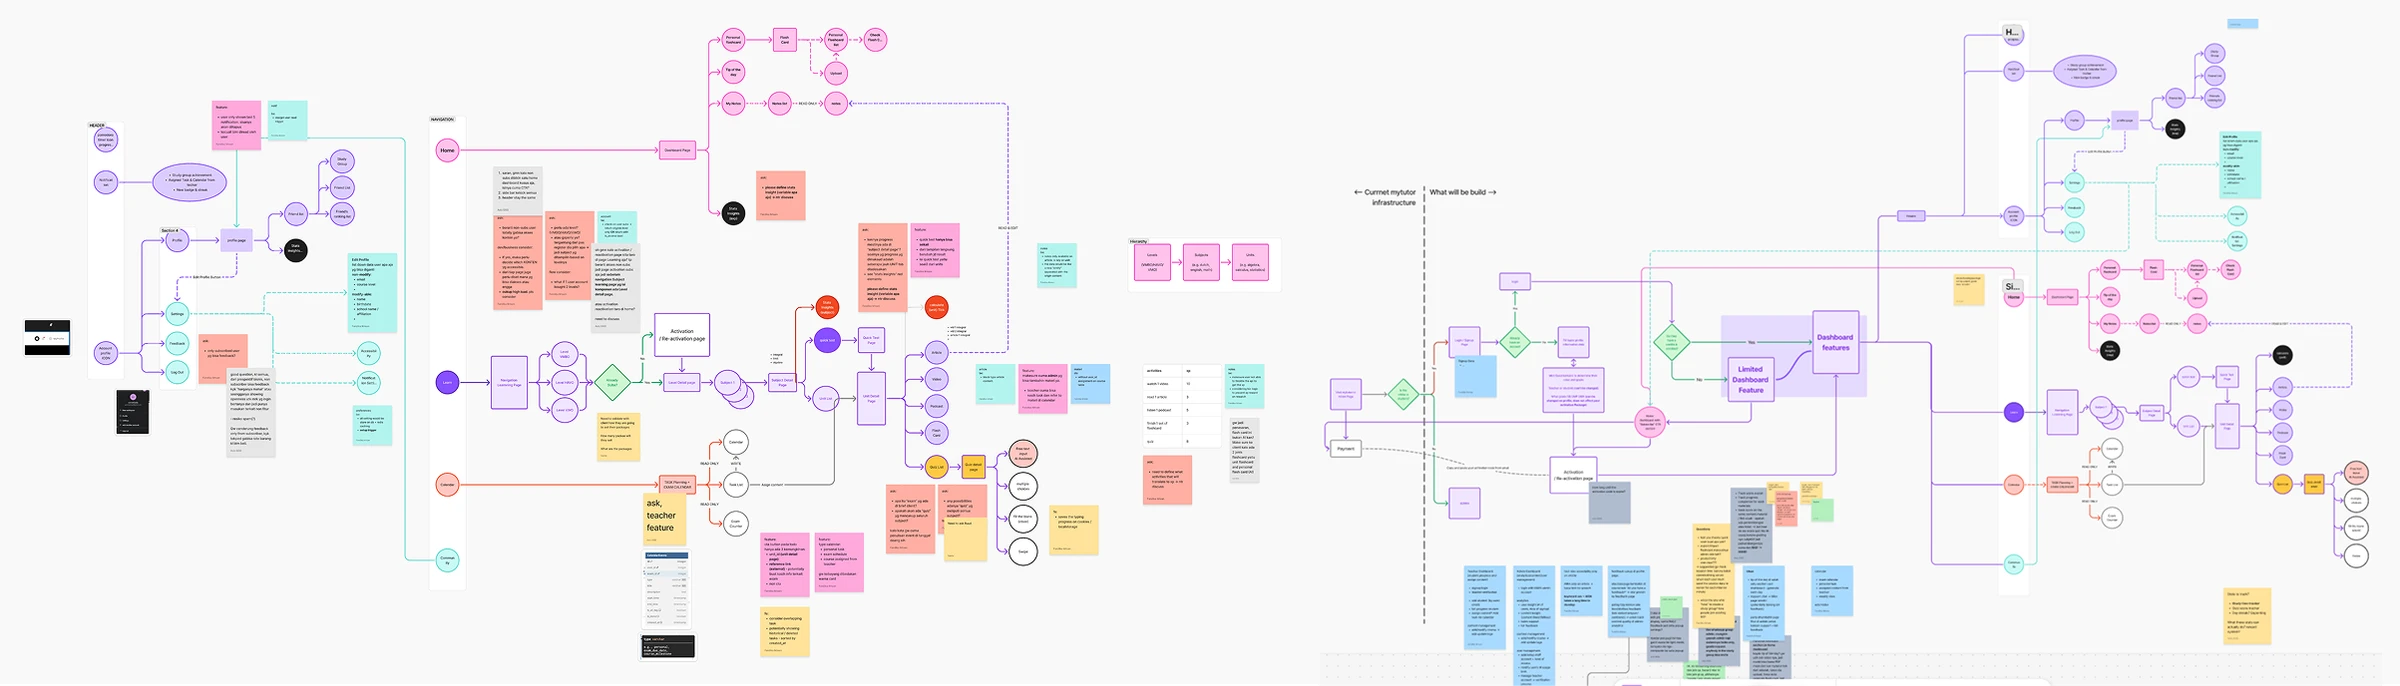Click yellow Quiz detail page box in left diagram

coord(973,467)
